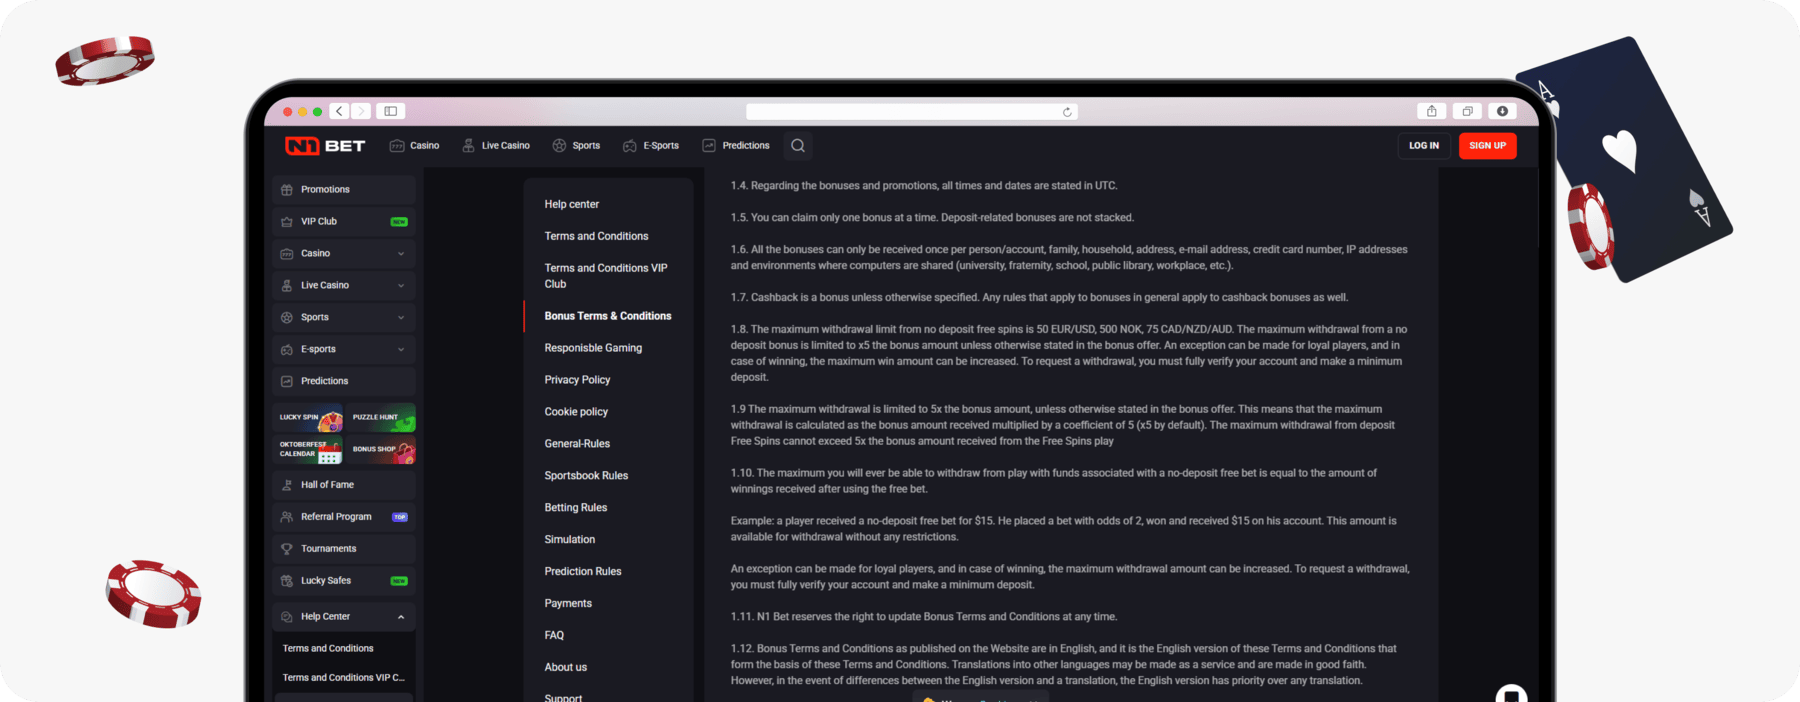Open Lucky Safes sidebar item

344,581
